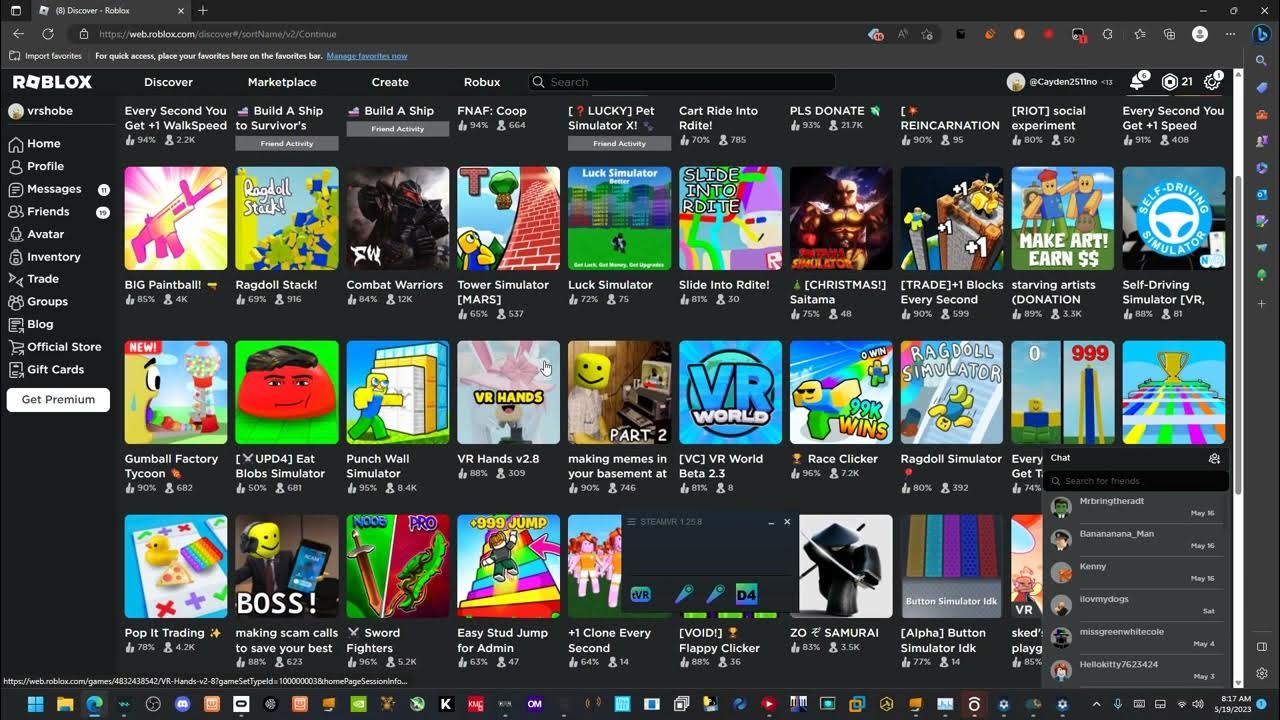Click the Roblox logo

(52, 82)
